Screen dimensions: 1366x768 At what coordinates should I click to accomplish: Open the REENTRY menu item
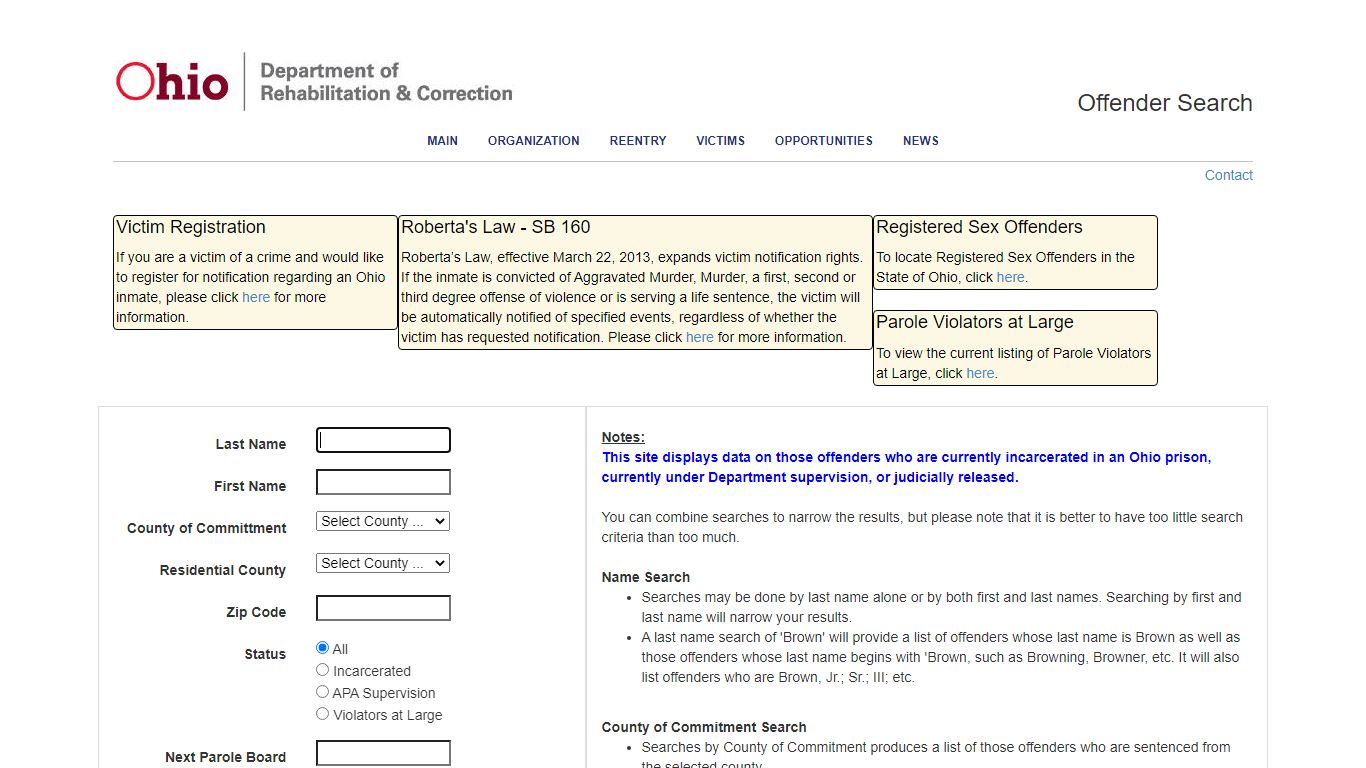(638, 141)
